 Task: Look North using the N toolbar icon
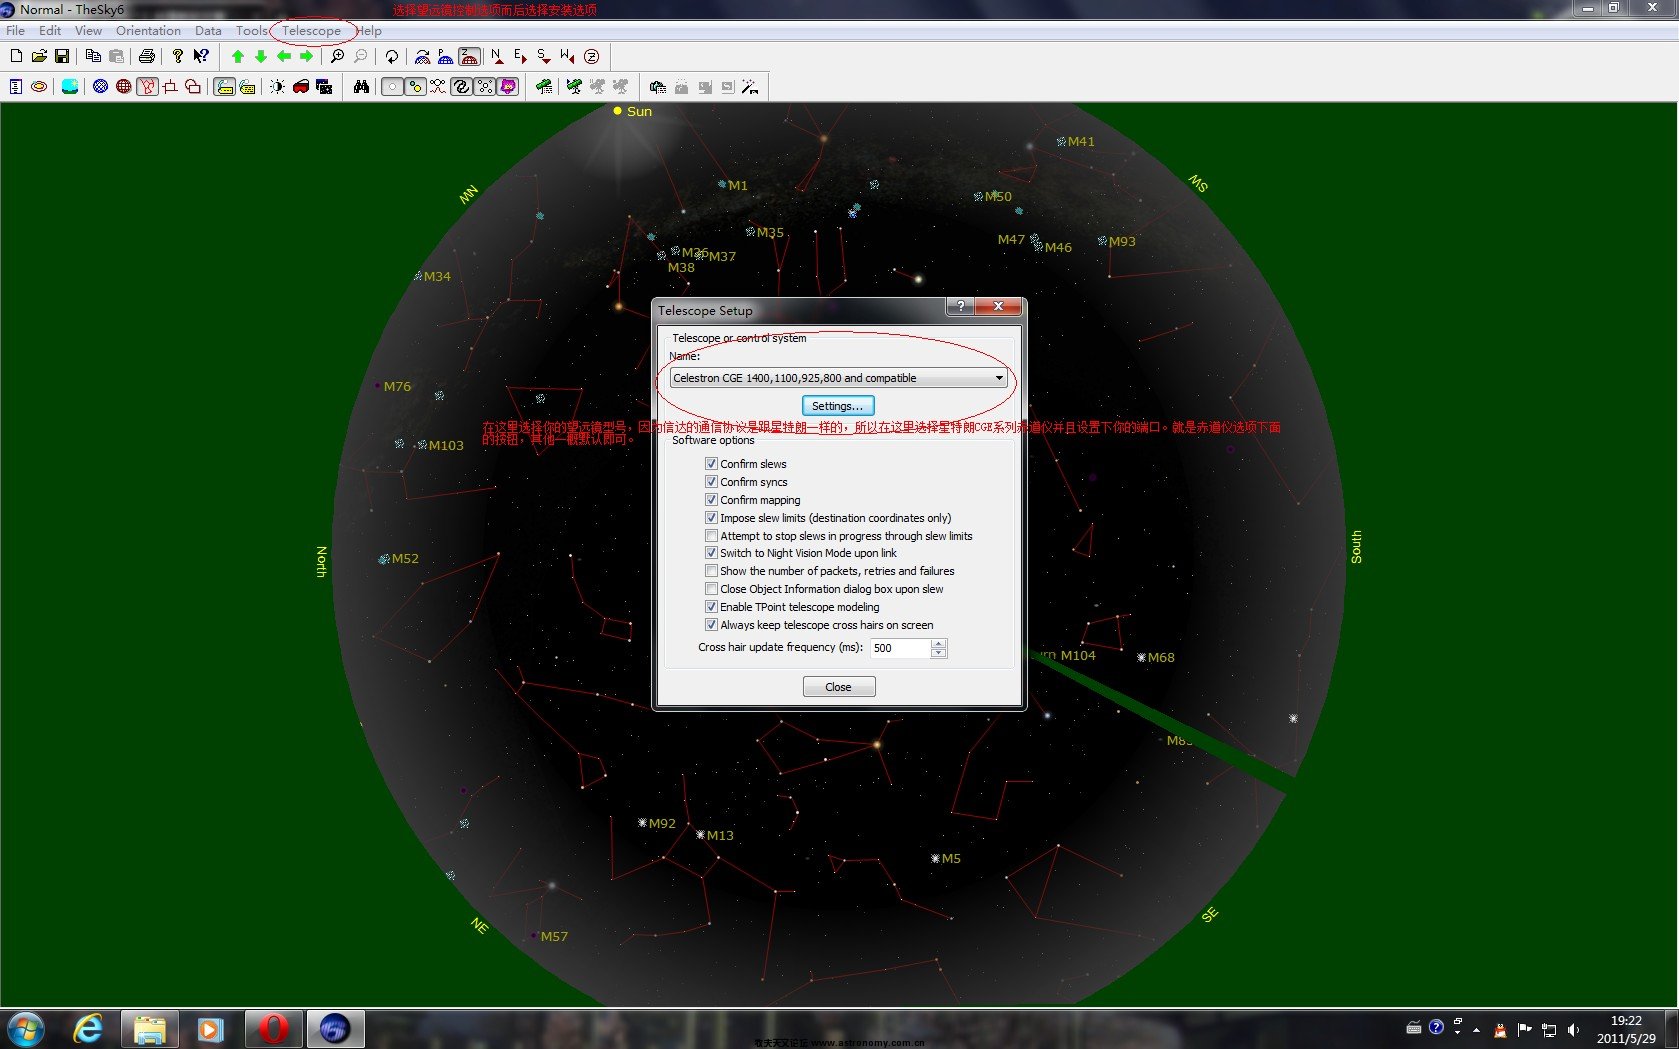(x=497, y=56)
